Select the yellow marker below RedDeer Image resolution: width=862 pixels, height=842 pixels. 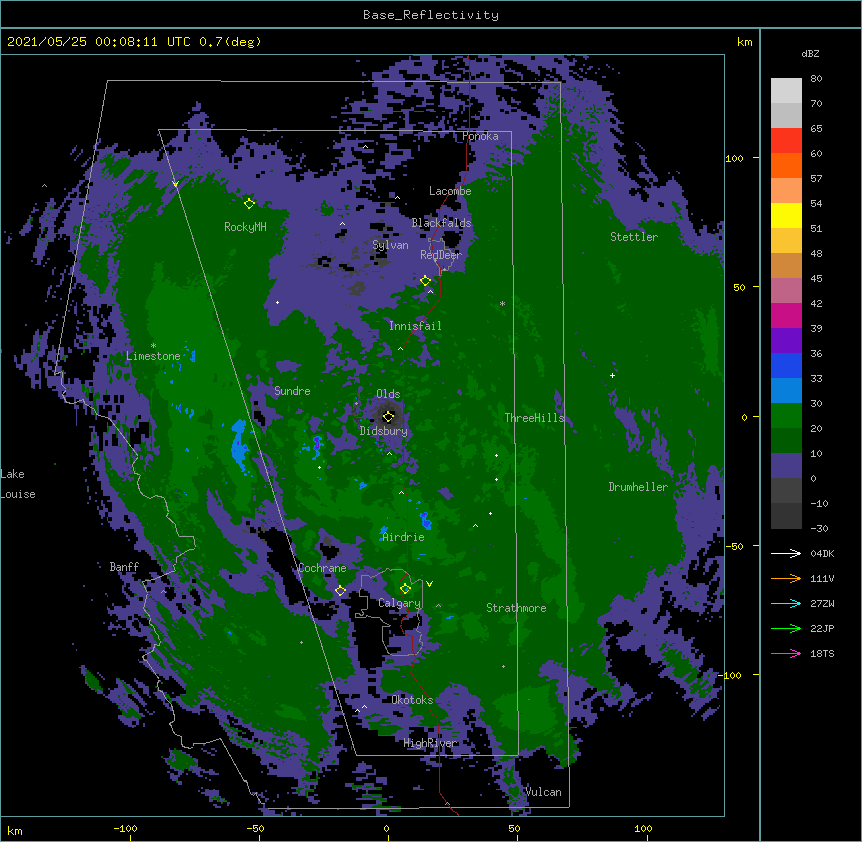tap(425, 280)
